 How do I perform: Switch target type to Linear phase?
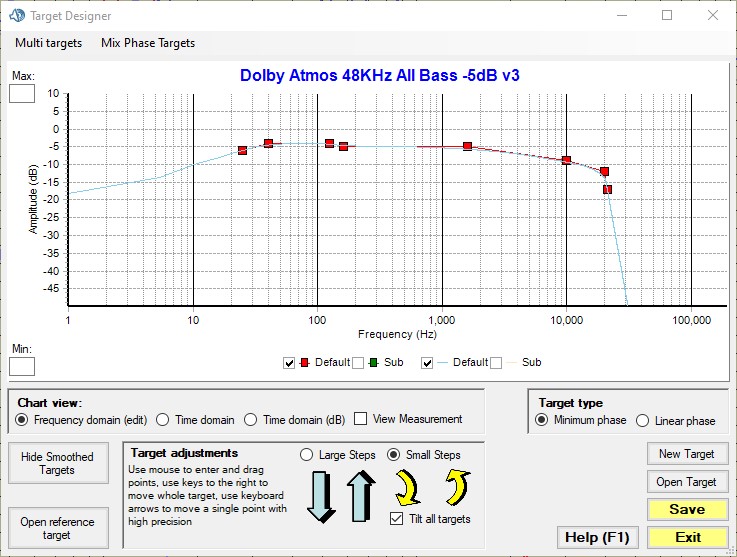[x=643, y=420]
